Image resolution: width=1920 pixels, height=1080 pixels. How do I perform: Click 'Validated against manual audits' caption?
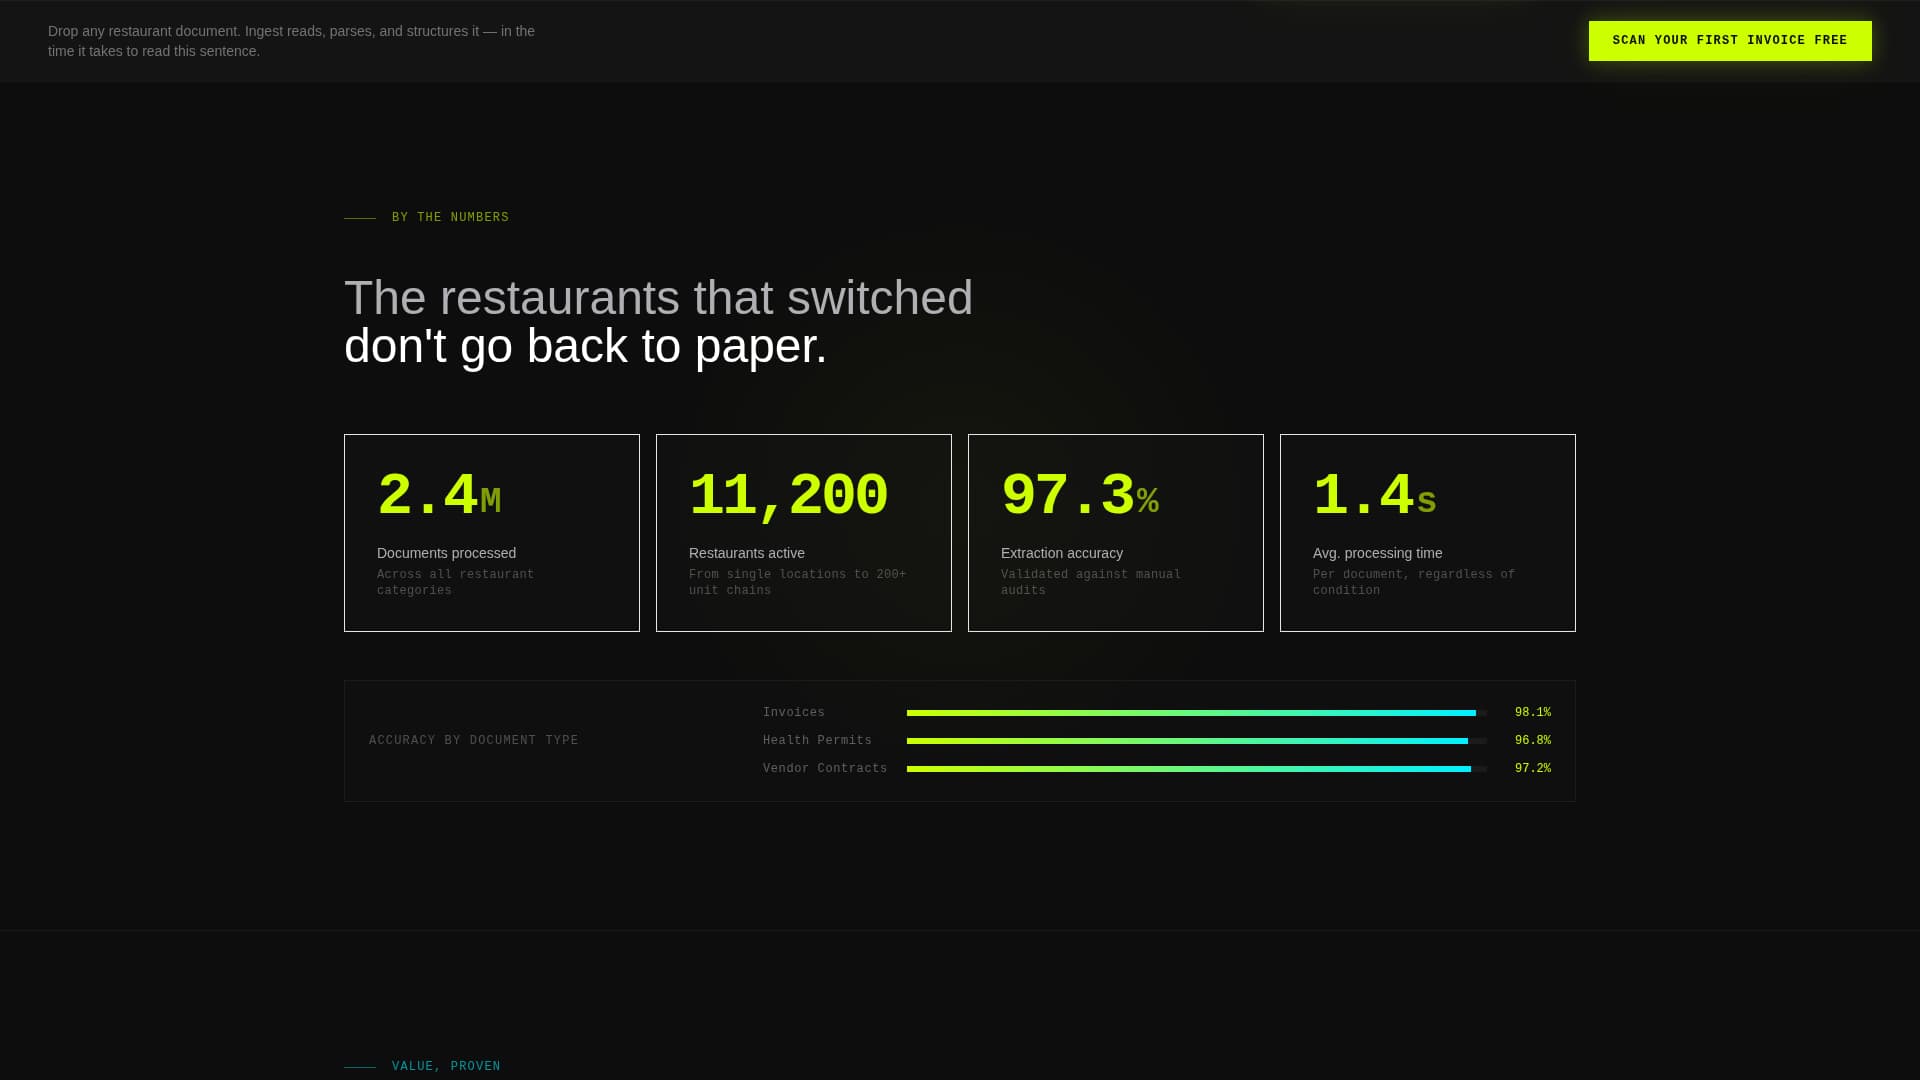(x=1090, y=583)
